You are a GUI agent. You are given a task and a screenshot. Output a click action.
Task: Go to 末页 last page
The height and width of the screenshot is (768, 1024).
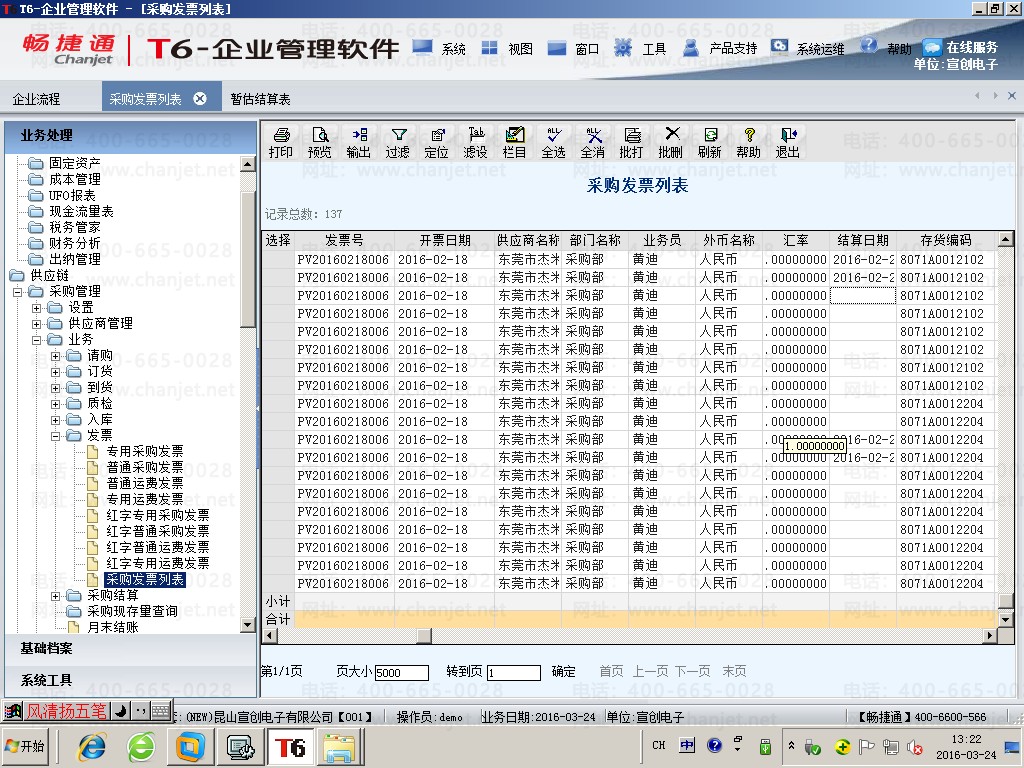[734, 671]
